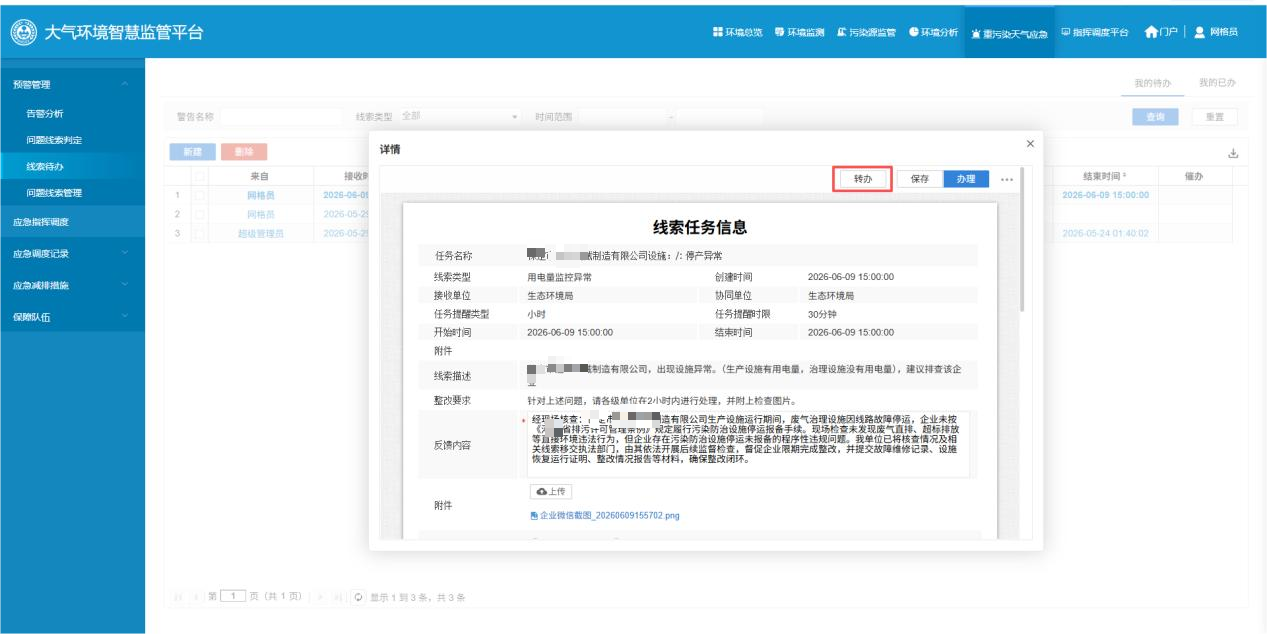This screenshot has width=1267, height=634.
Task: Switch to the 我的待办 tab
Action: (1152, 82)
